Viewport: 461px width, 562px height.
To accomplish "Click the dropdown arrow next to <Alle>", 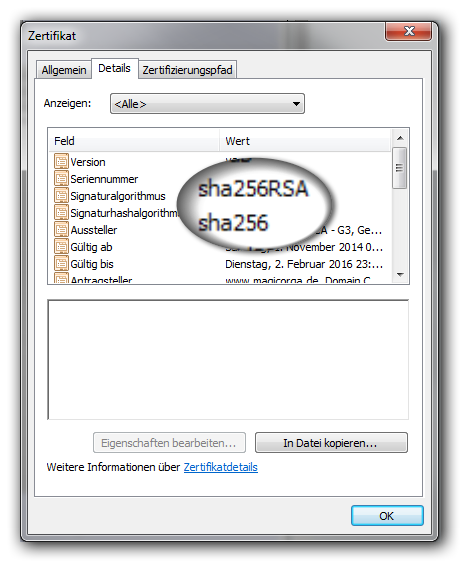I will 296,104.
